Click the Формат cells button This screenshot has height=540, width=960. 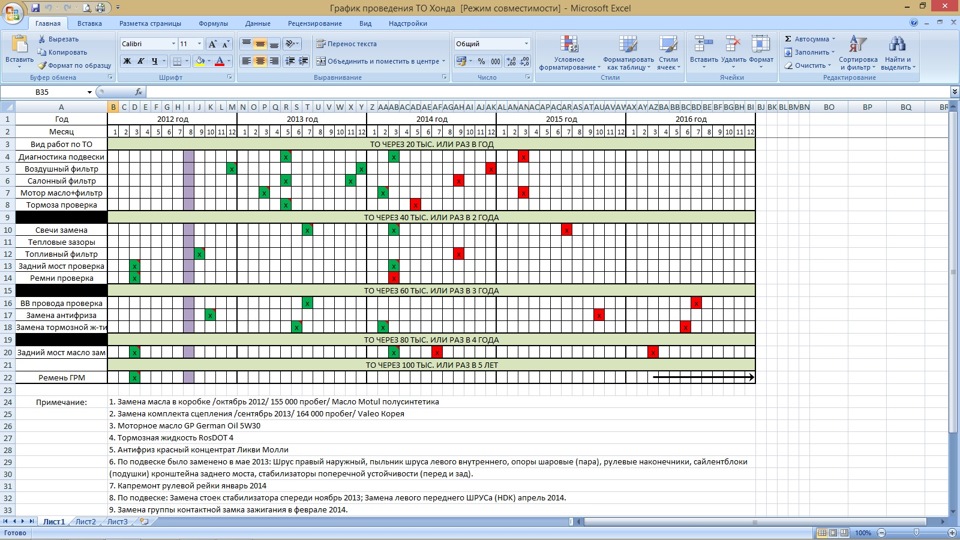(x=761, y=50)
